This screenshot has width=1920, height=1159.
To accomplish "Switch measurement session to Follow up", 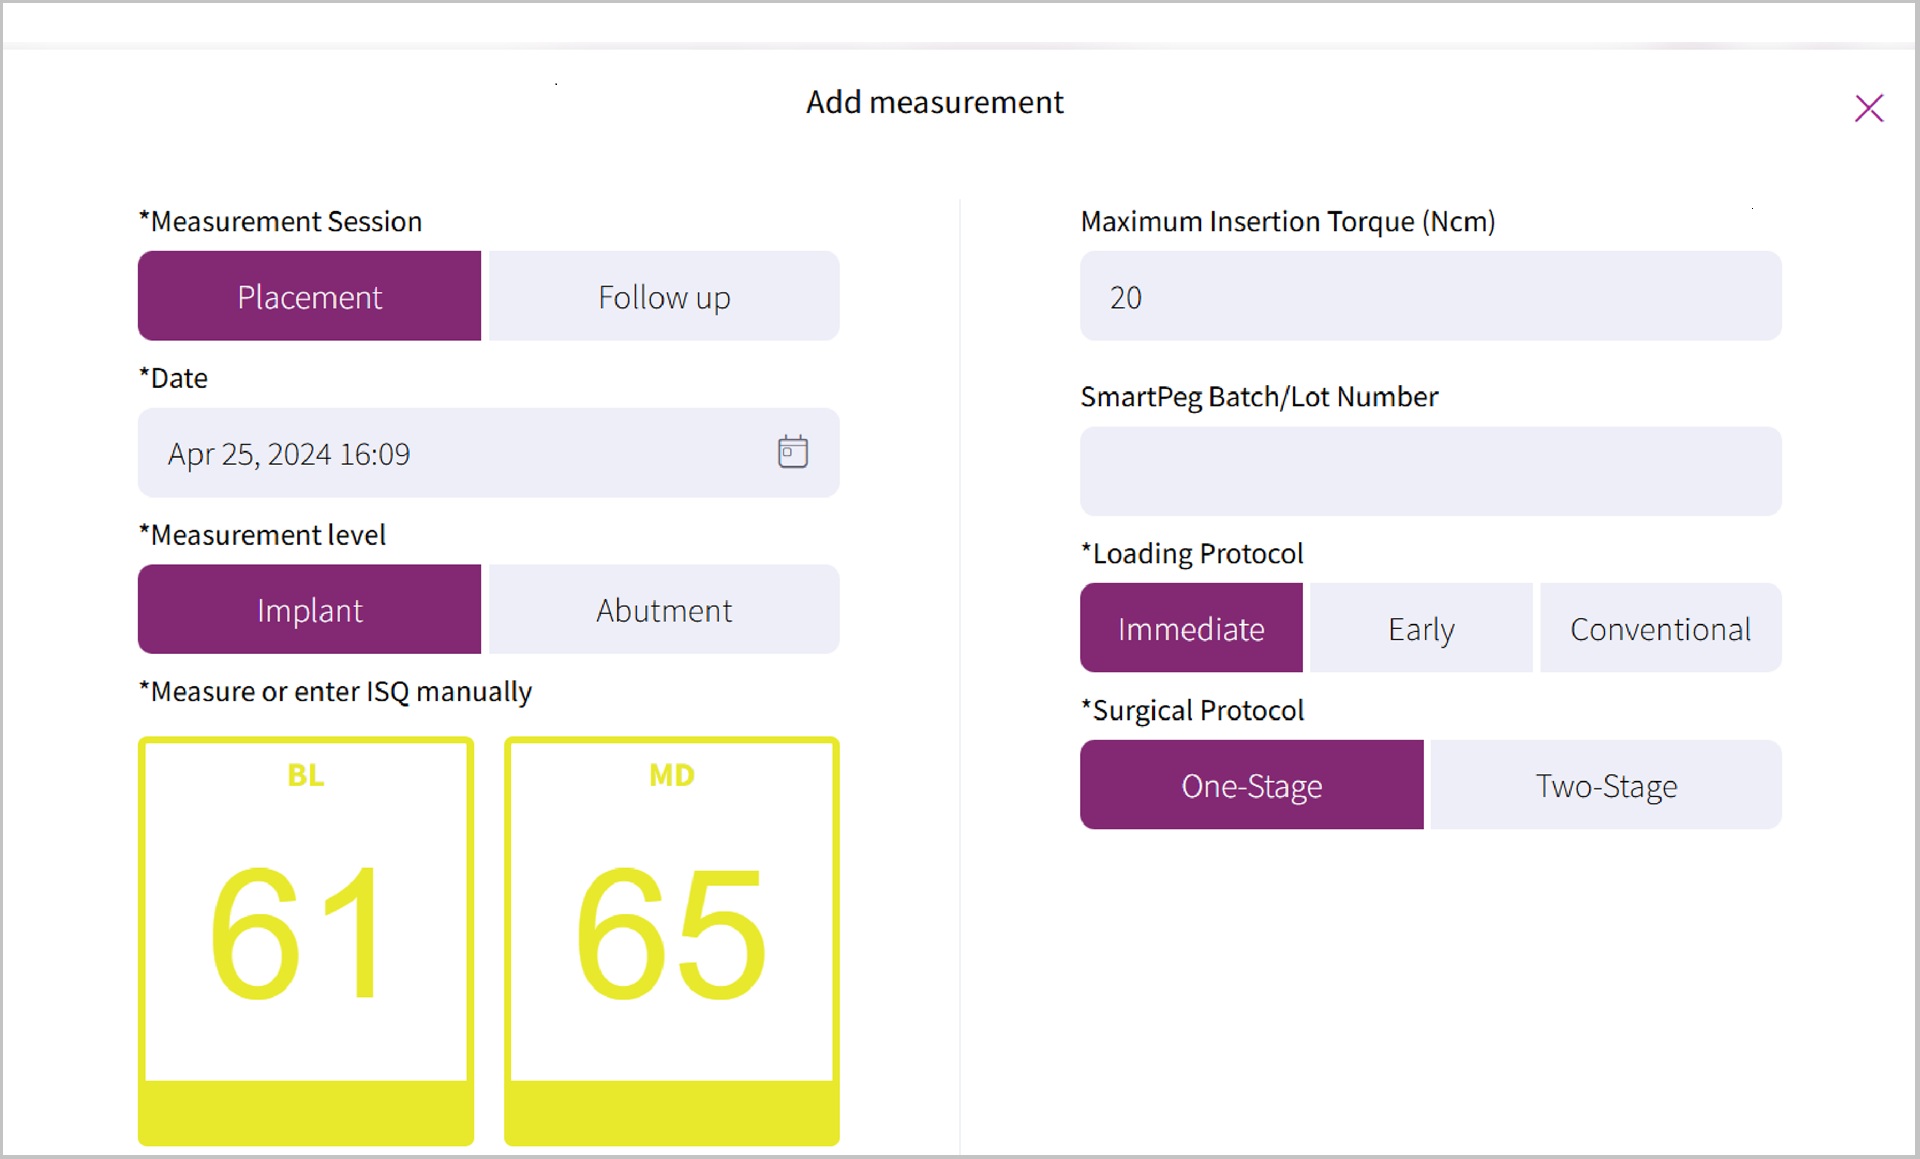I will coord(664,296).
